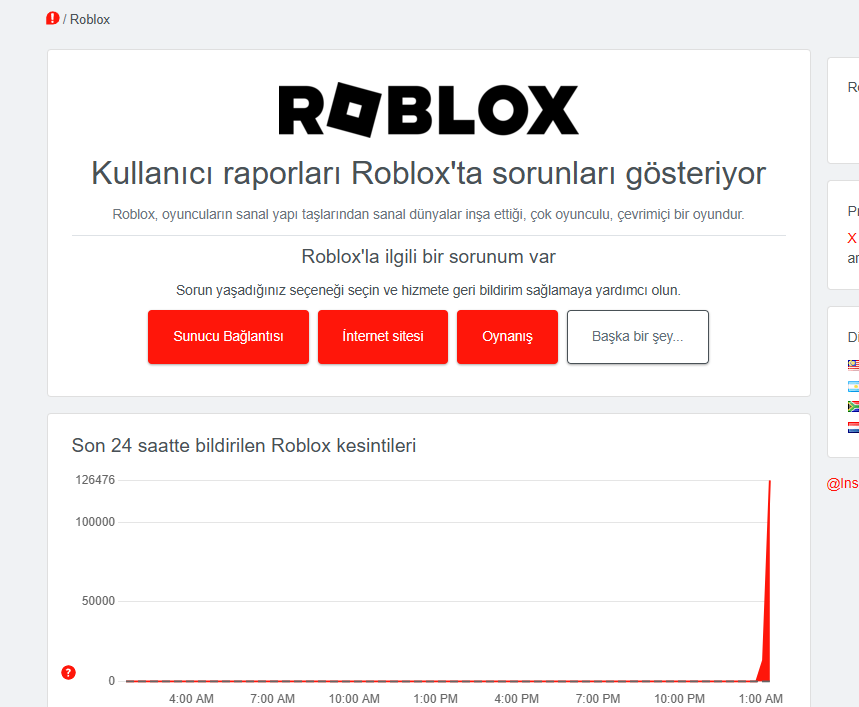859x707 pixels.
Task: Click the 1:00 AM axis label
Action: click(x=760, y=699)
